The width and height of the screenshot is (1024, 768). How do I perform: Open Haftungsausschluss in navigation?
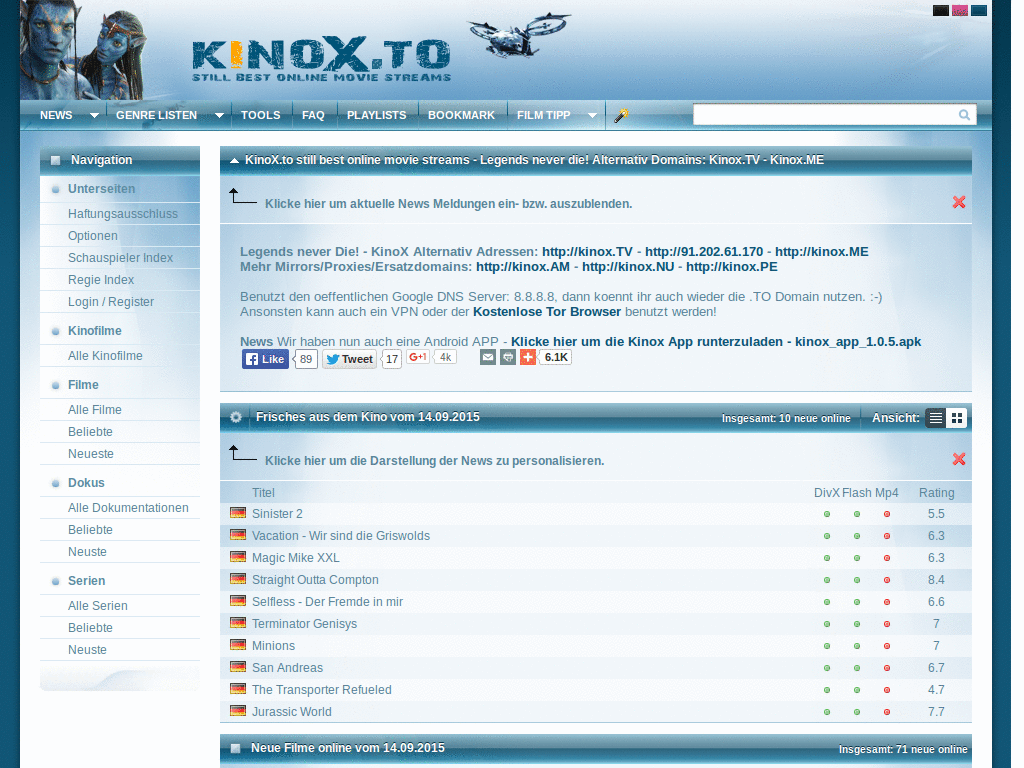tap(123, 214)
